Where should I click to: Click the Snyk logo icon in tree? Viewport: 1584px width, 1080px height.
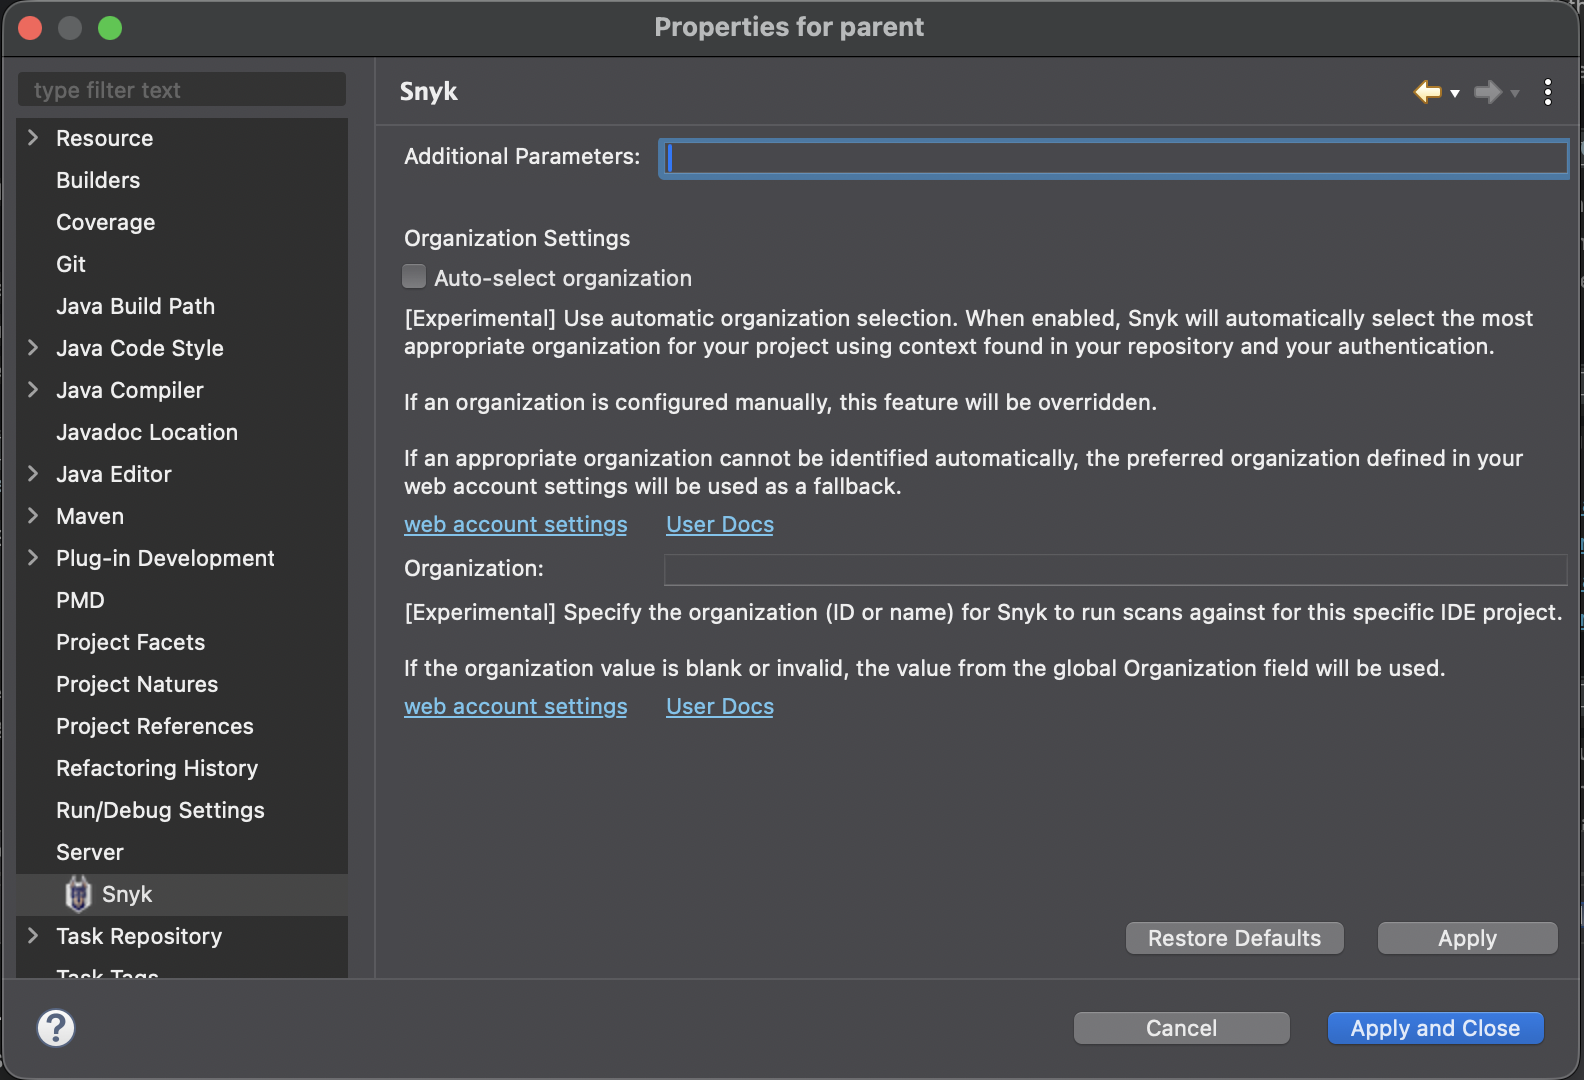78,894
